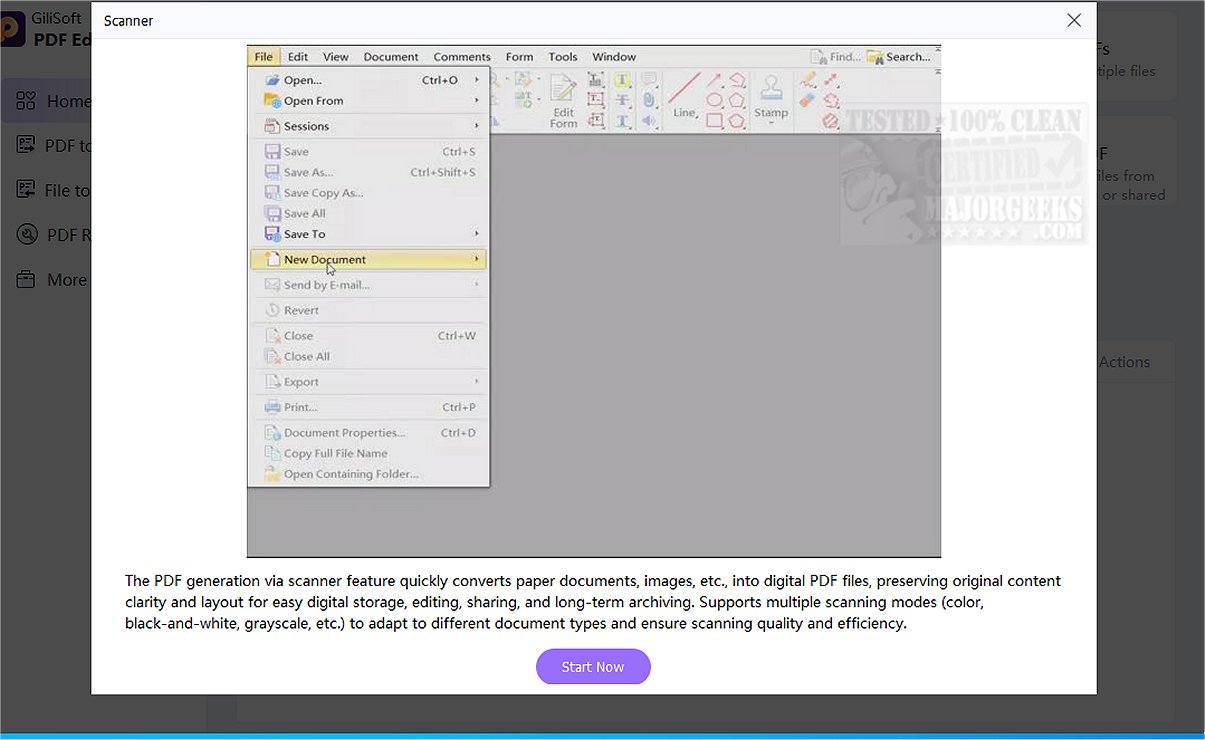Select the rectangle shape tool
The width and height of the screenshot is (1205, 740).
pos(714,121)
